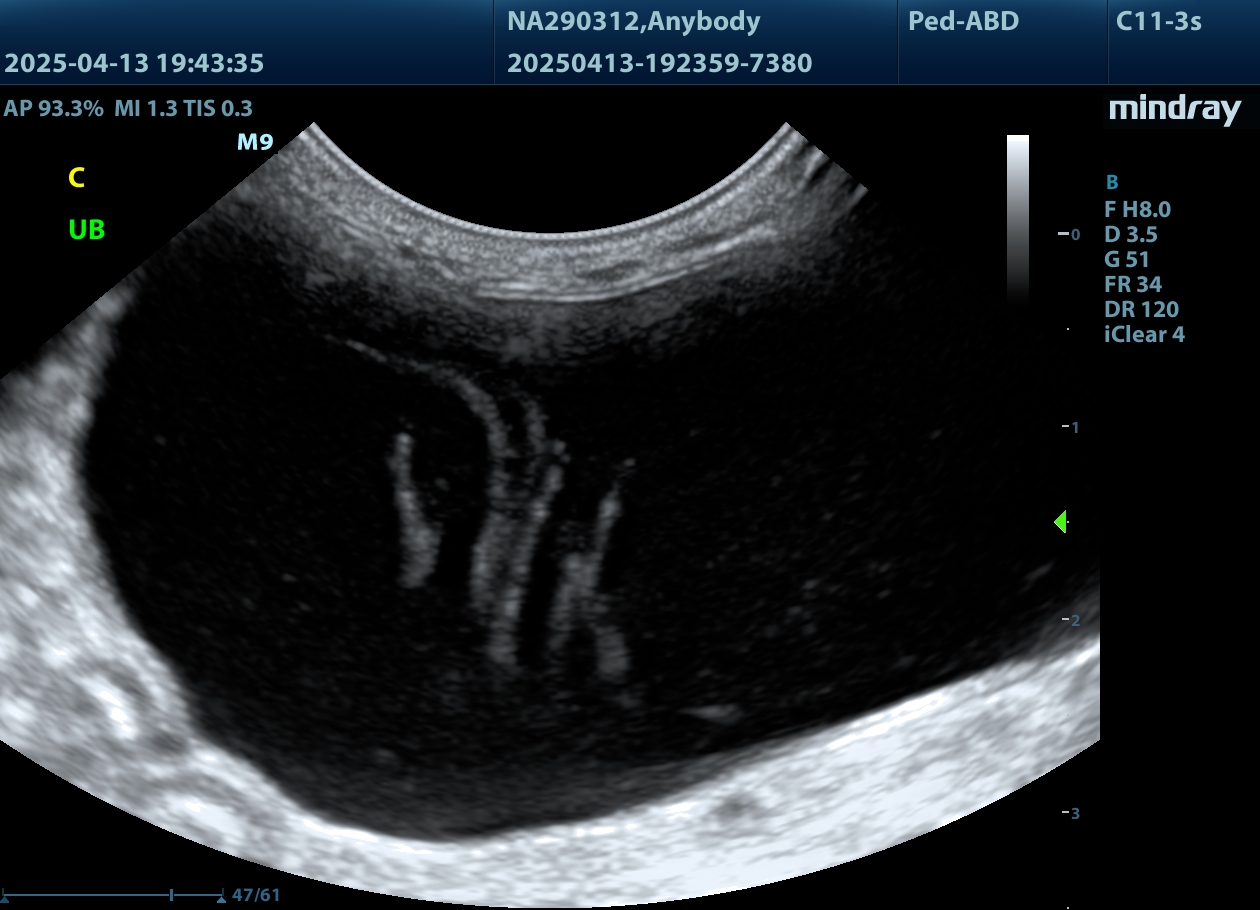1260x910 pixels.
Task: Click the D 3.5 depth parameter
Action: tap(1131, 234)
